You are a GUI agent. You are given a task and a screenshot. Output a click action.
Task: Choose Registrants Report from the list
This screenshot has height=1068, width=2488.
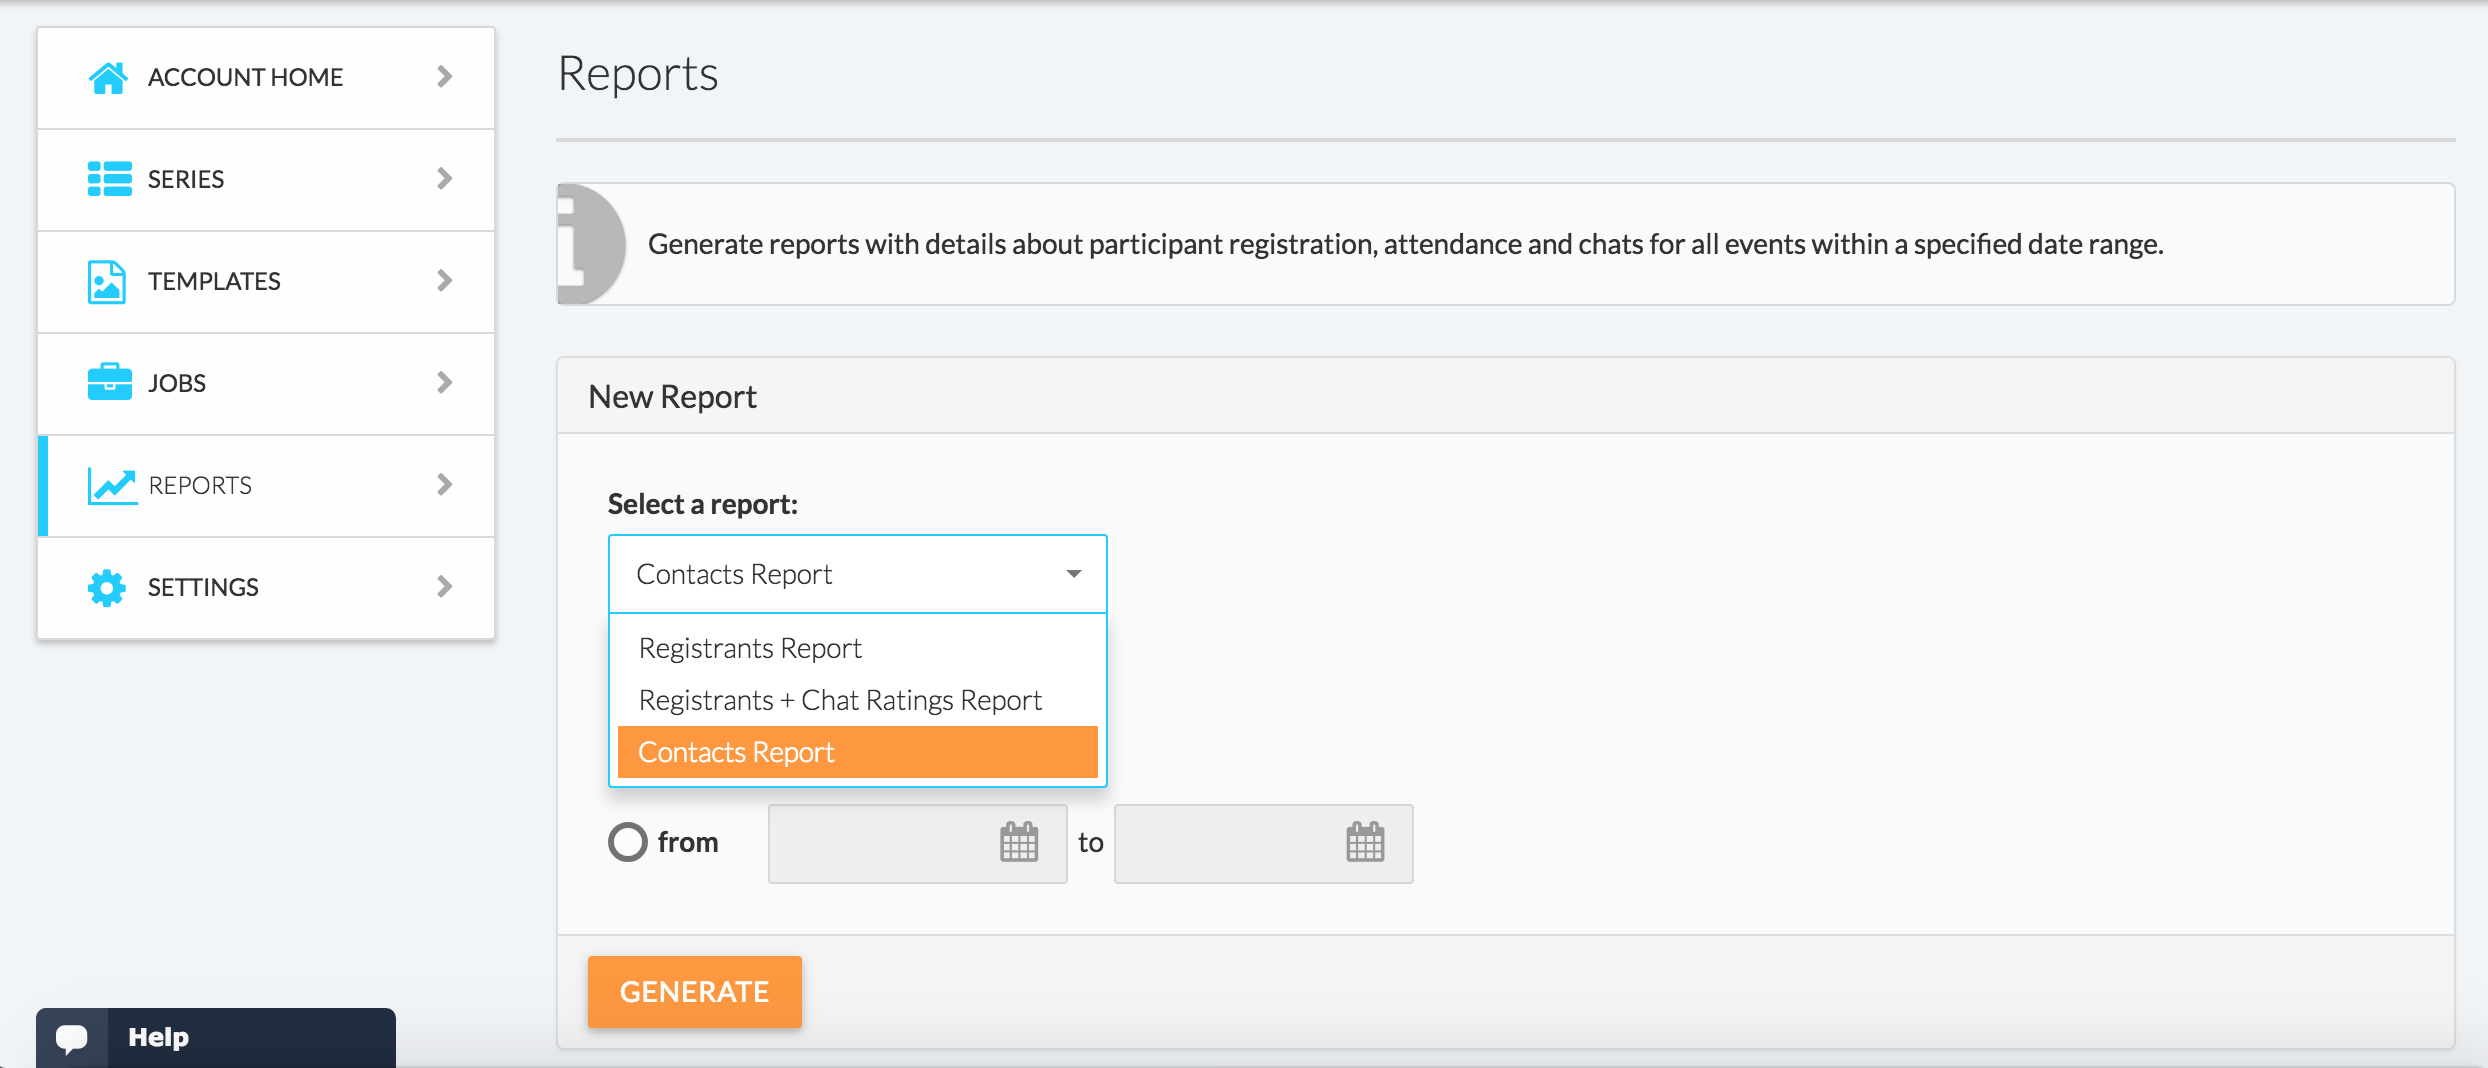tap(750, 648)
